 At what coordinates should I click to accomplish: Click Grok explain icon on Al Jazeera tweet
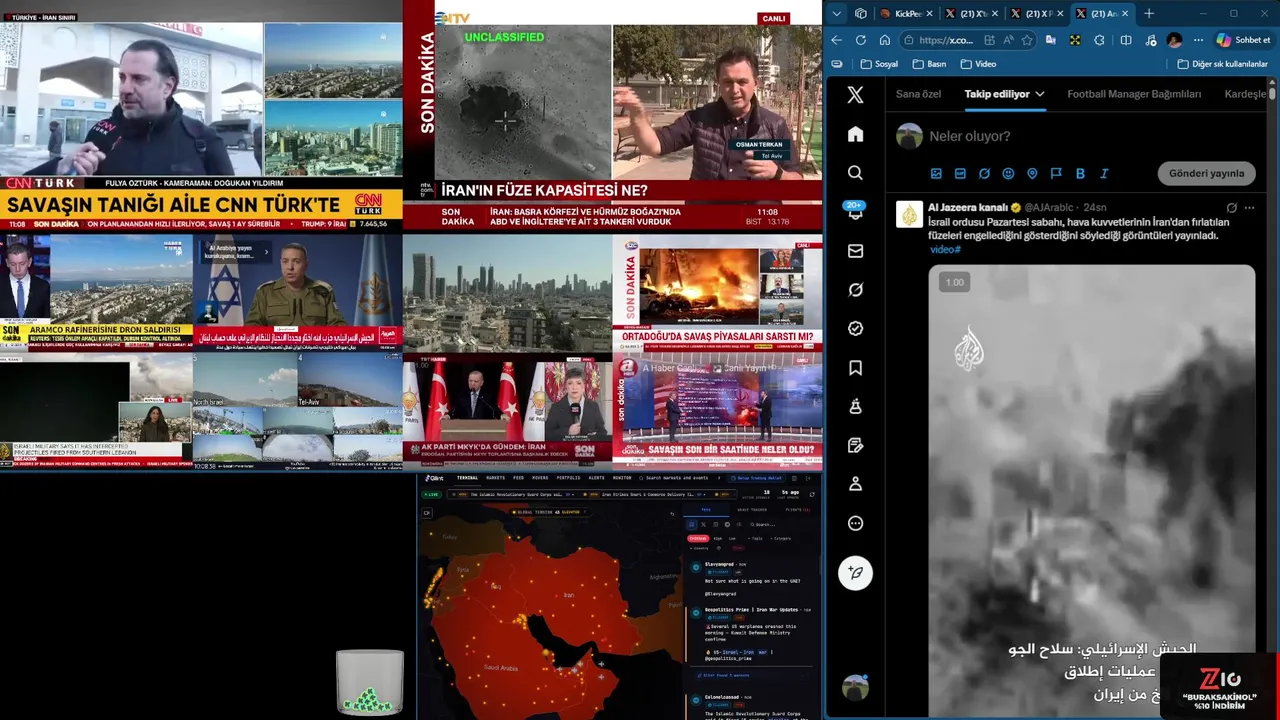click(x=1231, y=208)
